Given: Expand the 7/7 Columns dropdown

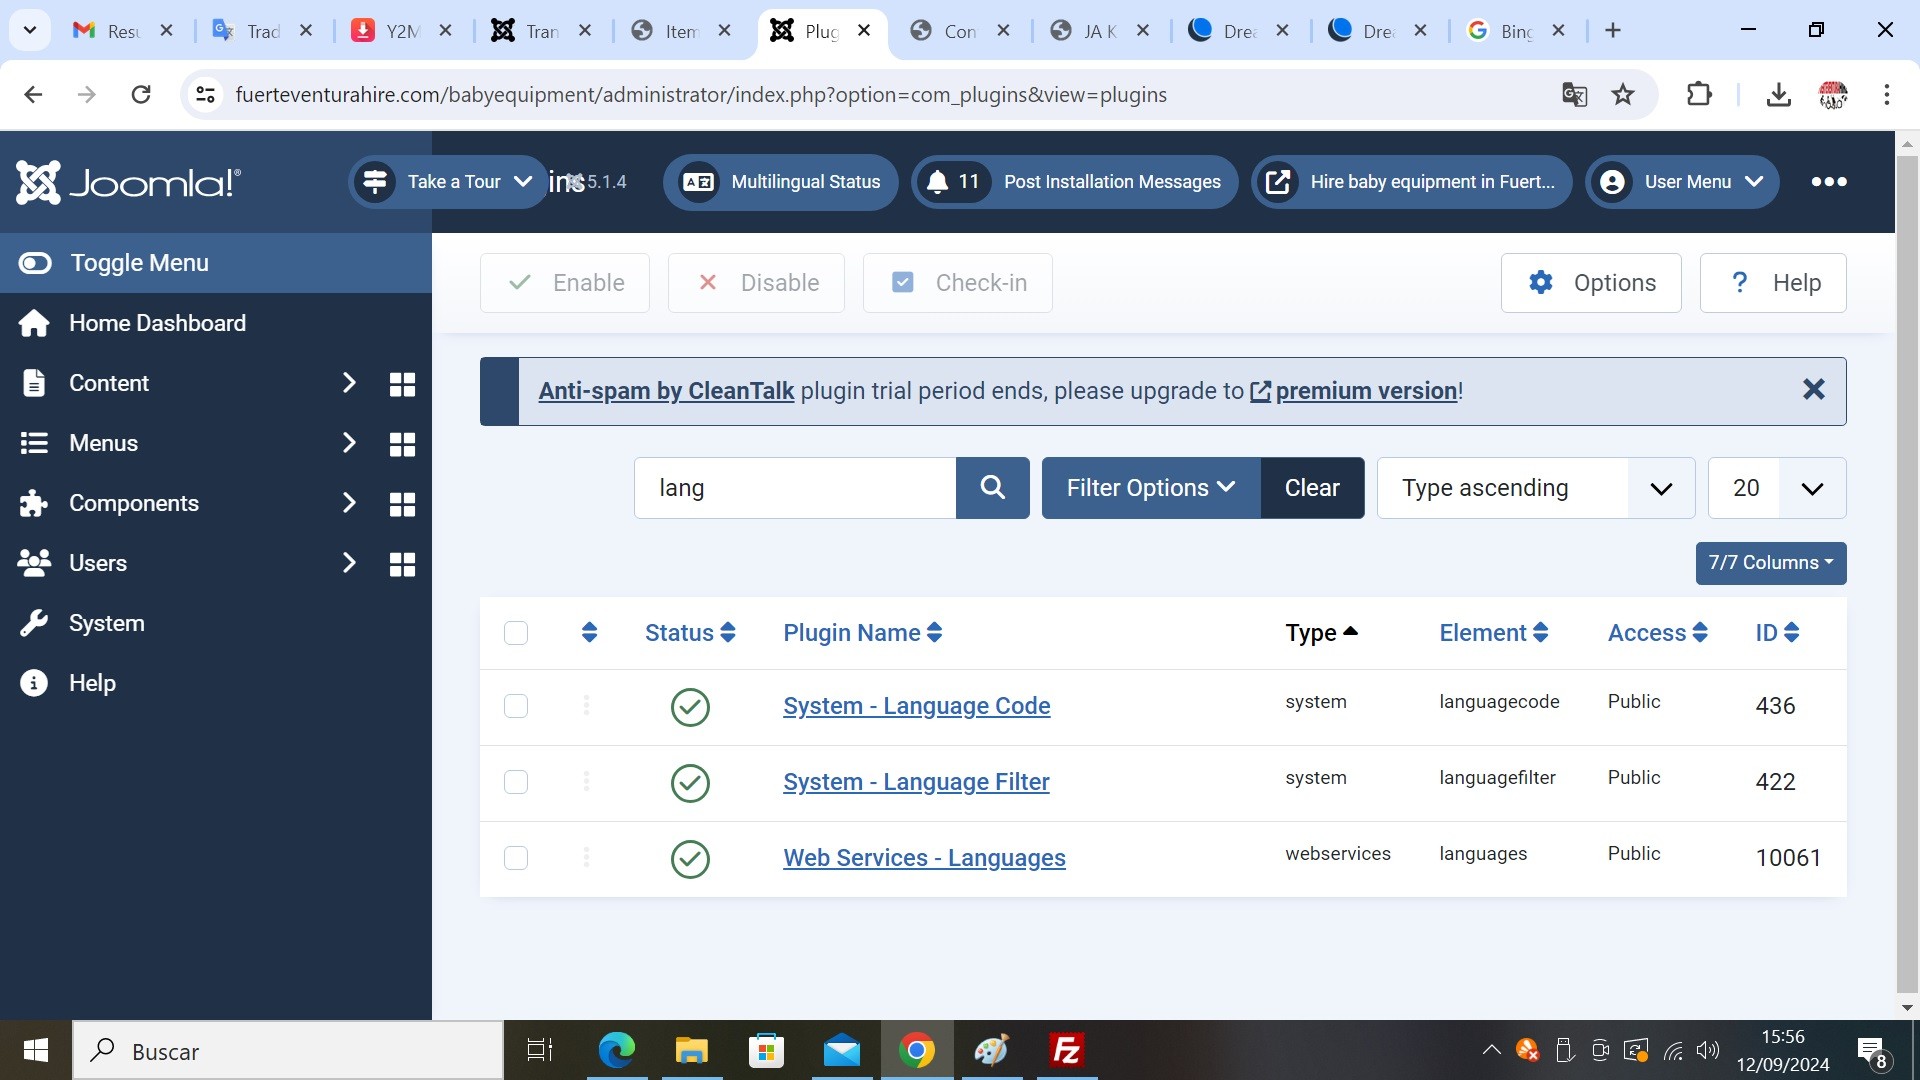Looking at the screenshot, I should tap(1770, 563).
